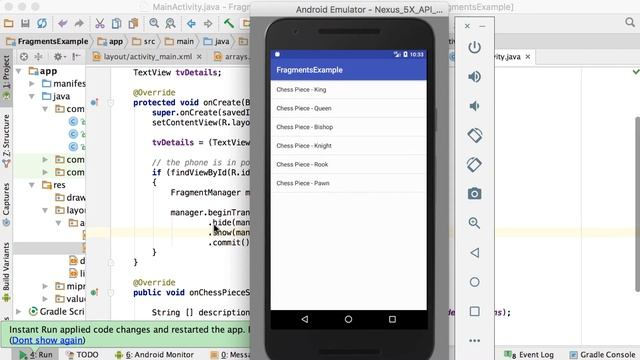The height and width of the screenshot is (360, 640).
Task: Tap 'Chess Piece - Knight' in emulator
Action: coord(349,146)
